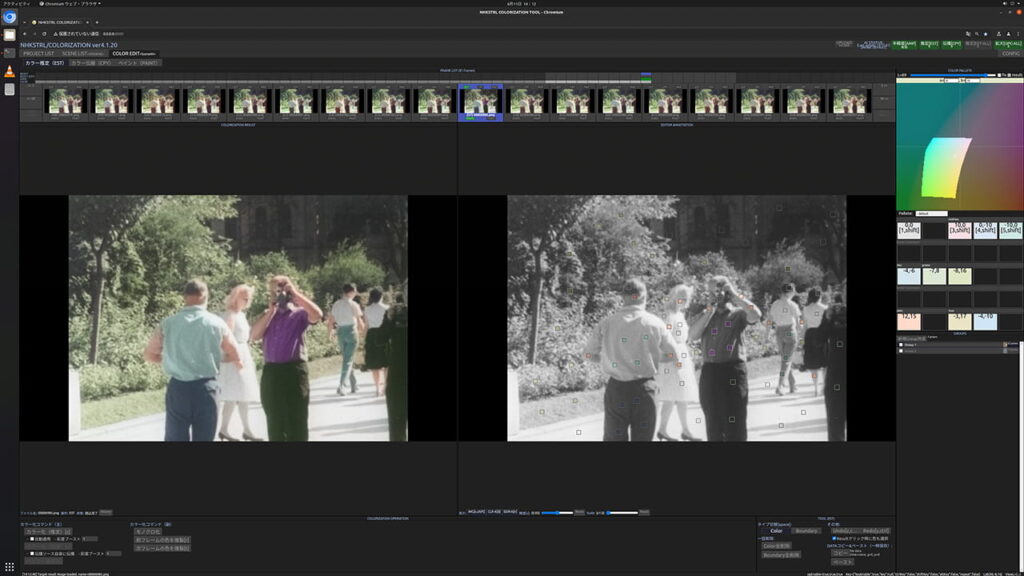
Task: Launch VLC media player from dock
Action: coord(9,71)
